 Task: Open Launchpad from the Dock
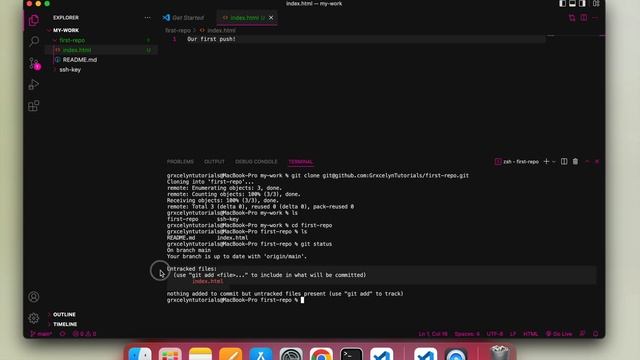(170, 353)
